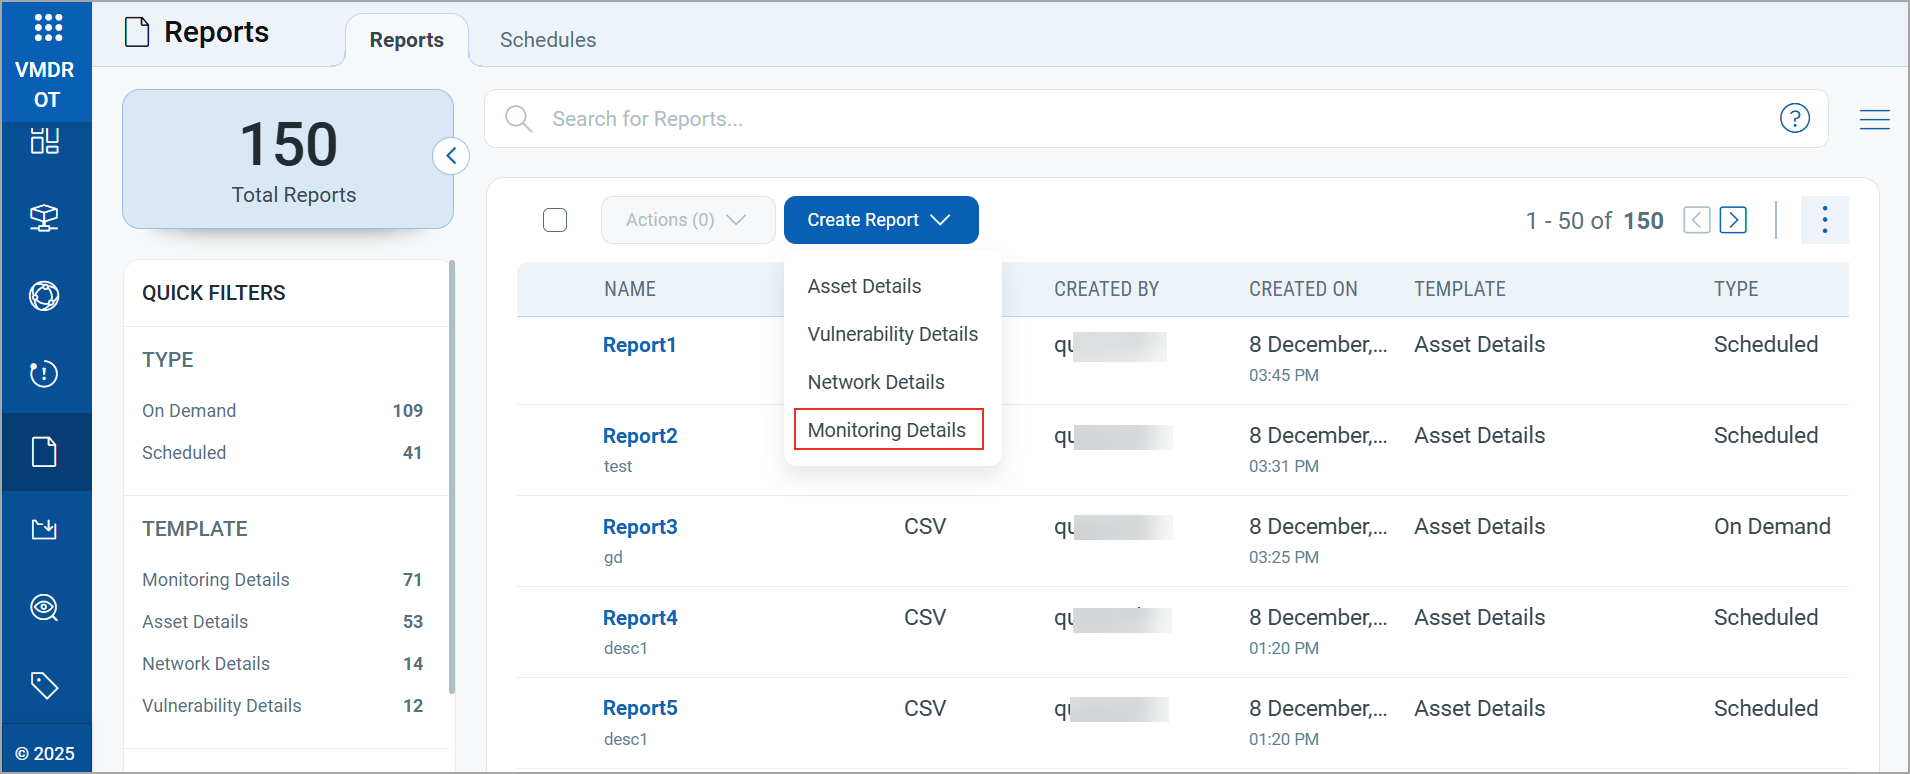Filter by On Demand type
The width and height of the screenshot is (1910, 774).
click(189, 411)
